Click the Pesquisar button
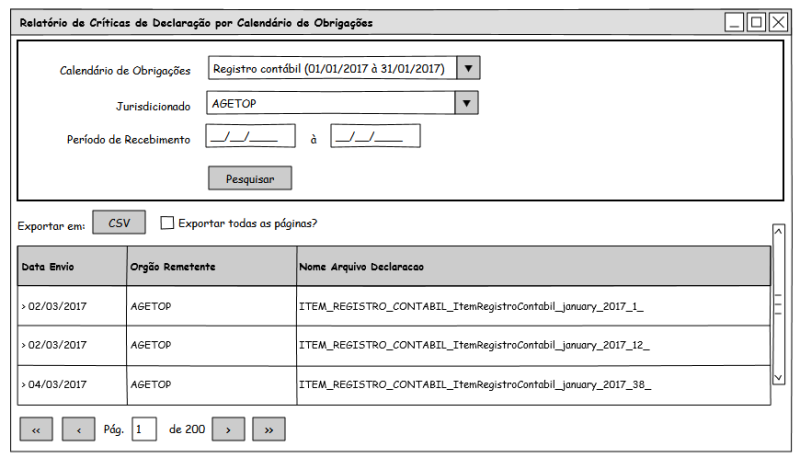Screen dimensions: 800x469 point(249,178)
